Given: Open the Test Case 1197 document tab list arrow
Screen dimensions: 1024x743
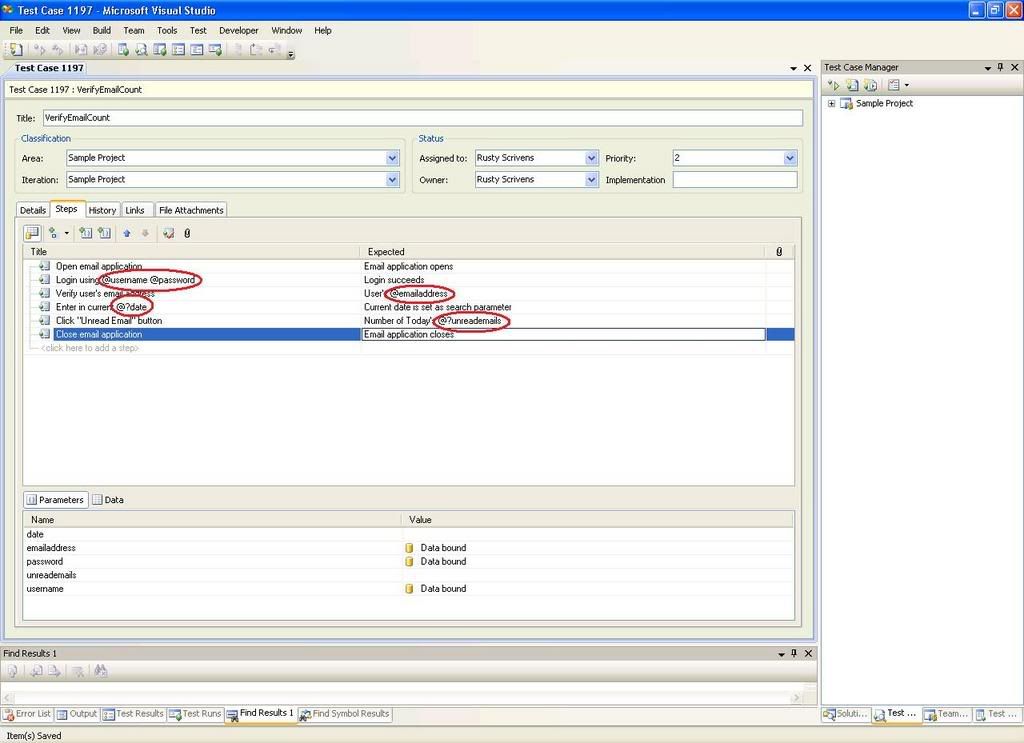Looking at the screenshot, I should 793,68.
